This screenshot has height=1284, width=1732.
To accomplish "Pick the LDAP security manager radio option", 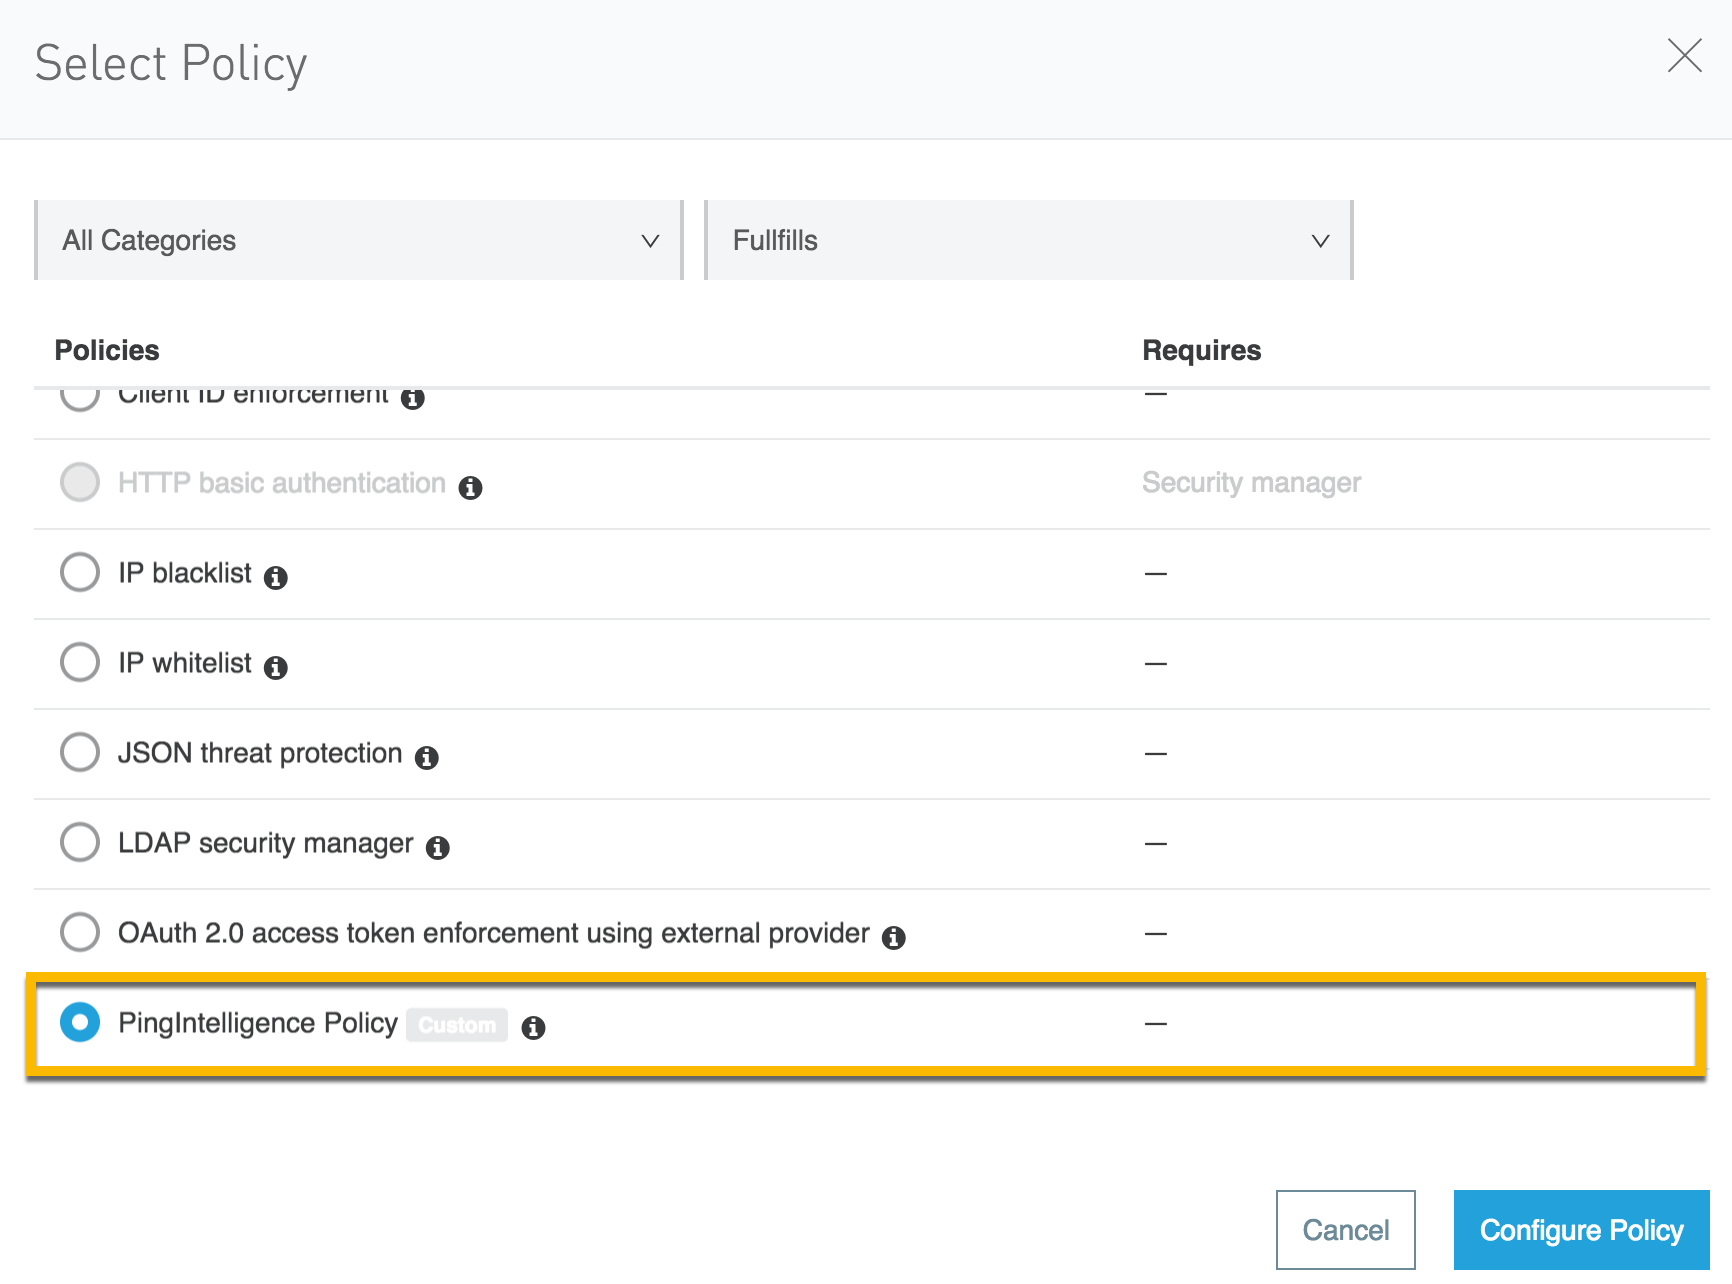I will coord(80,842).
